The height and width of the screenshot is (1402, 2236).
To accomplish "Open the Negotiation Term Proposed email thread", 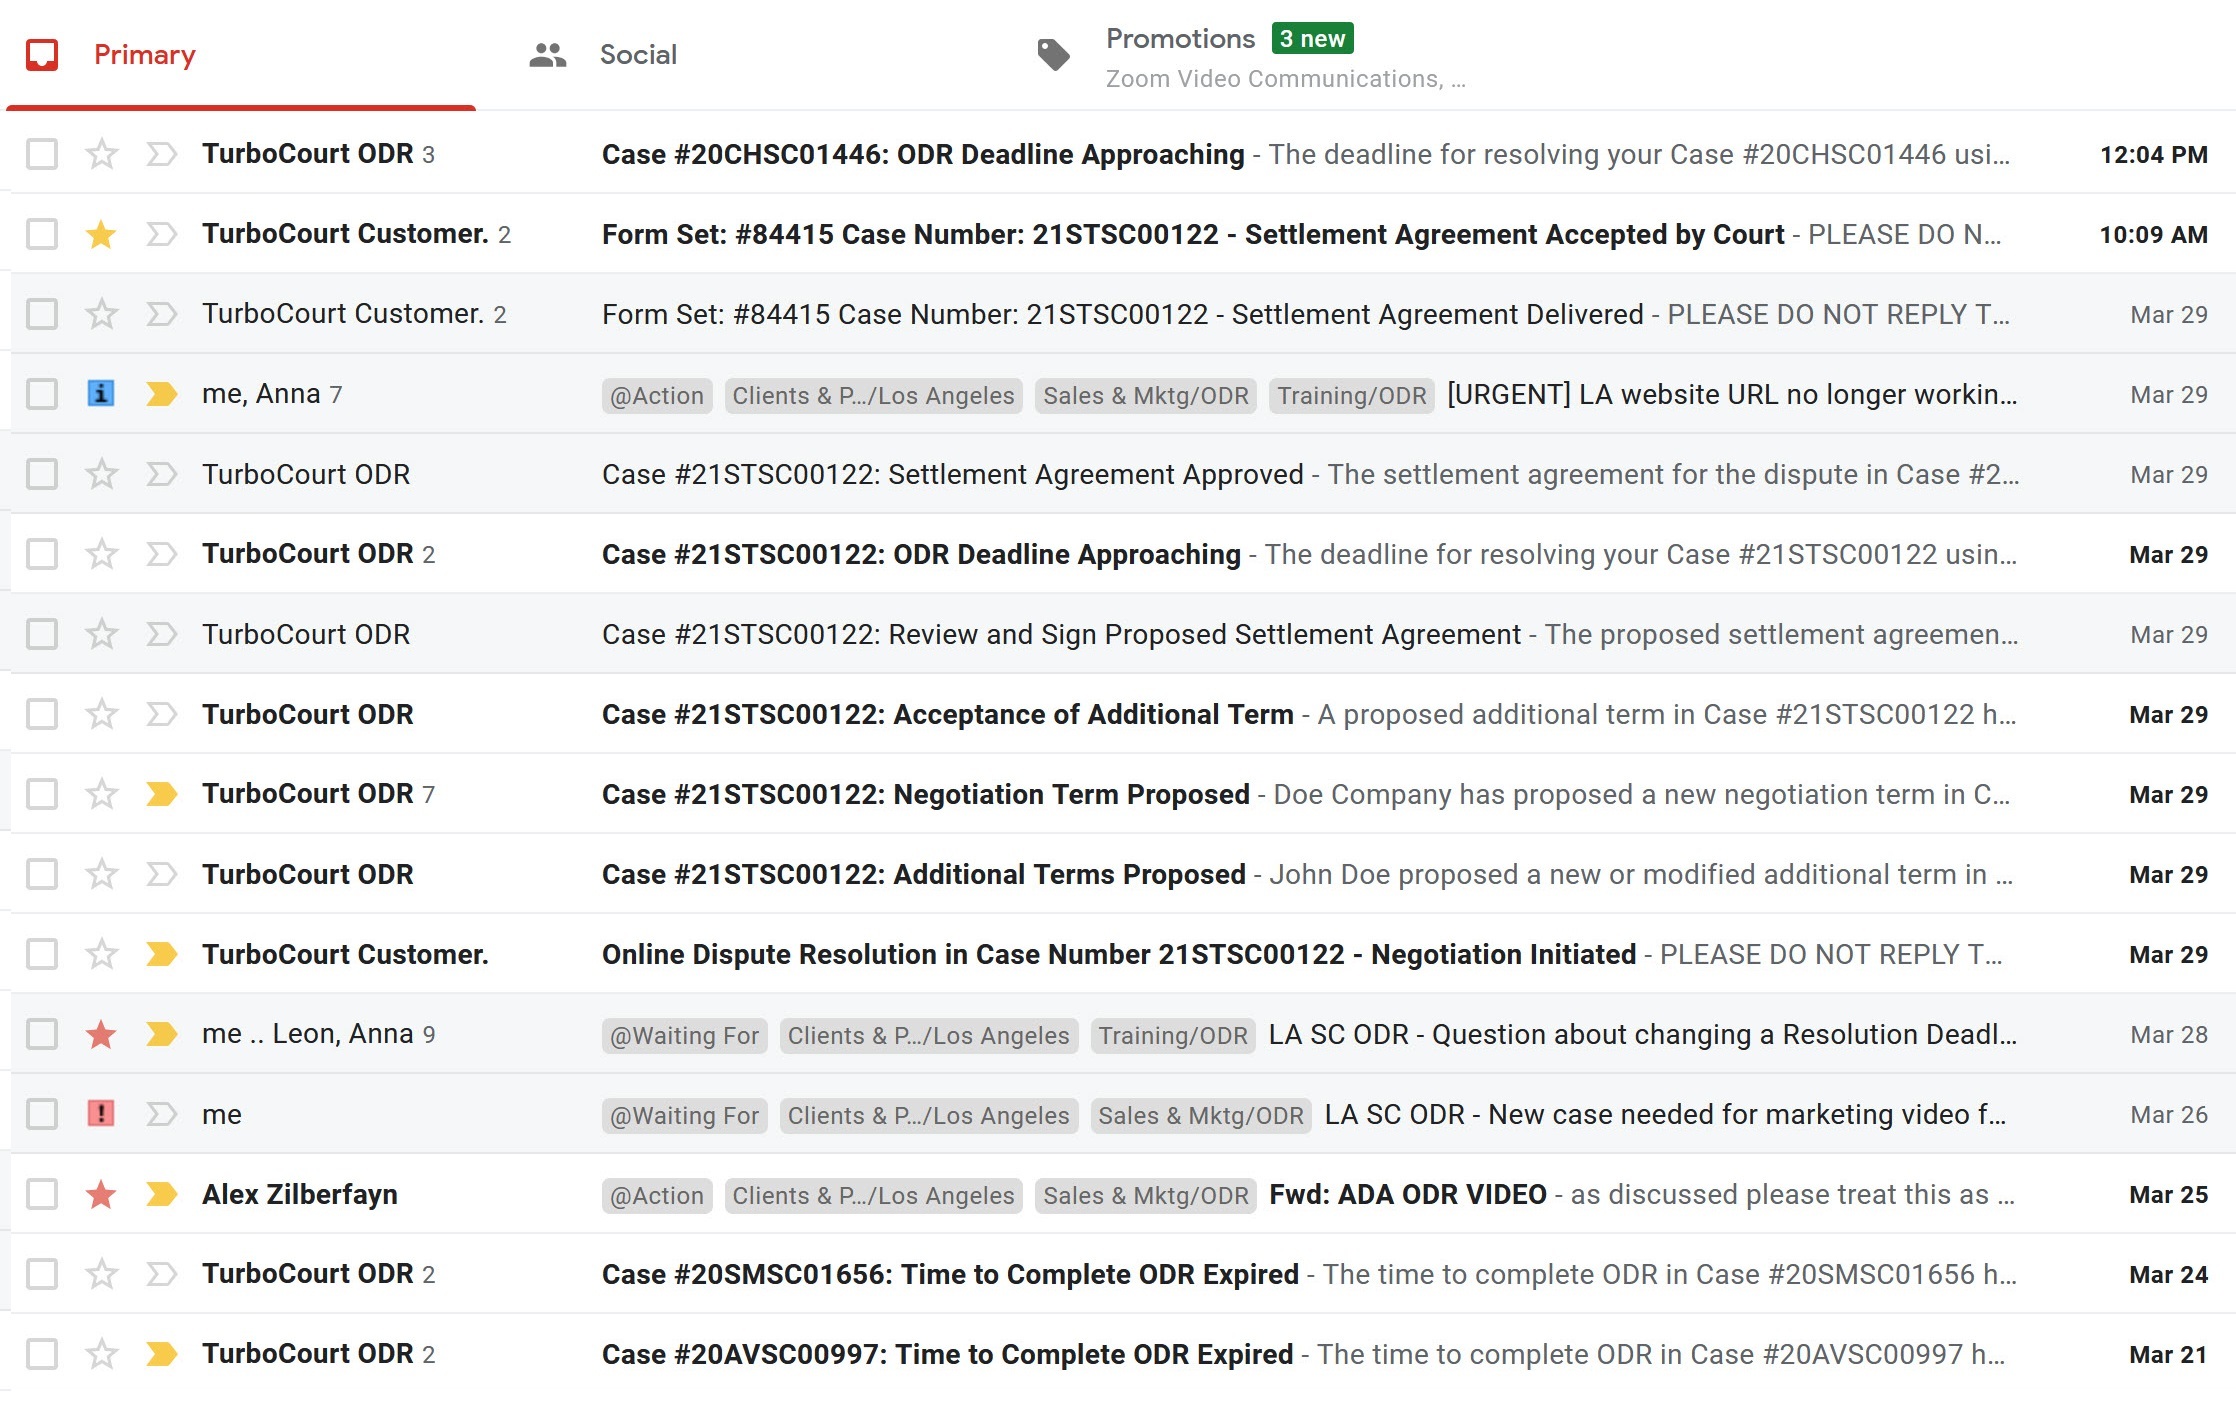I will (x=925, y=794).
